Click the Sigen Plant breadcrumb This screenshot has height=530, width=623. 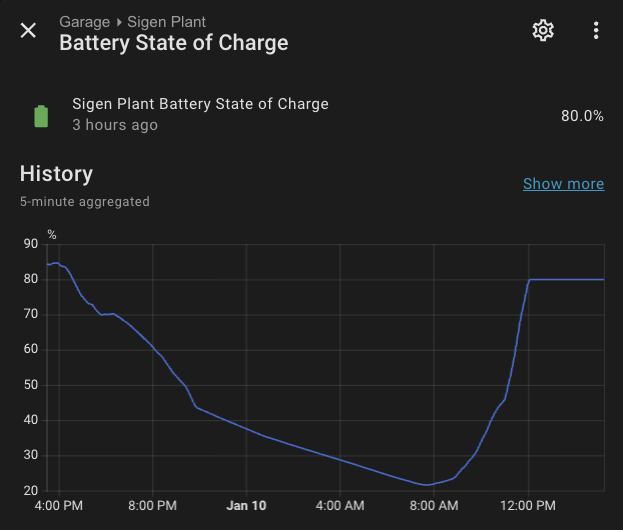click(166, 22)
